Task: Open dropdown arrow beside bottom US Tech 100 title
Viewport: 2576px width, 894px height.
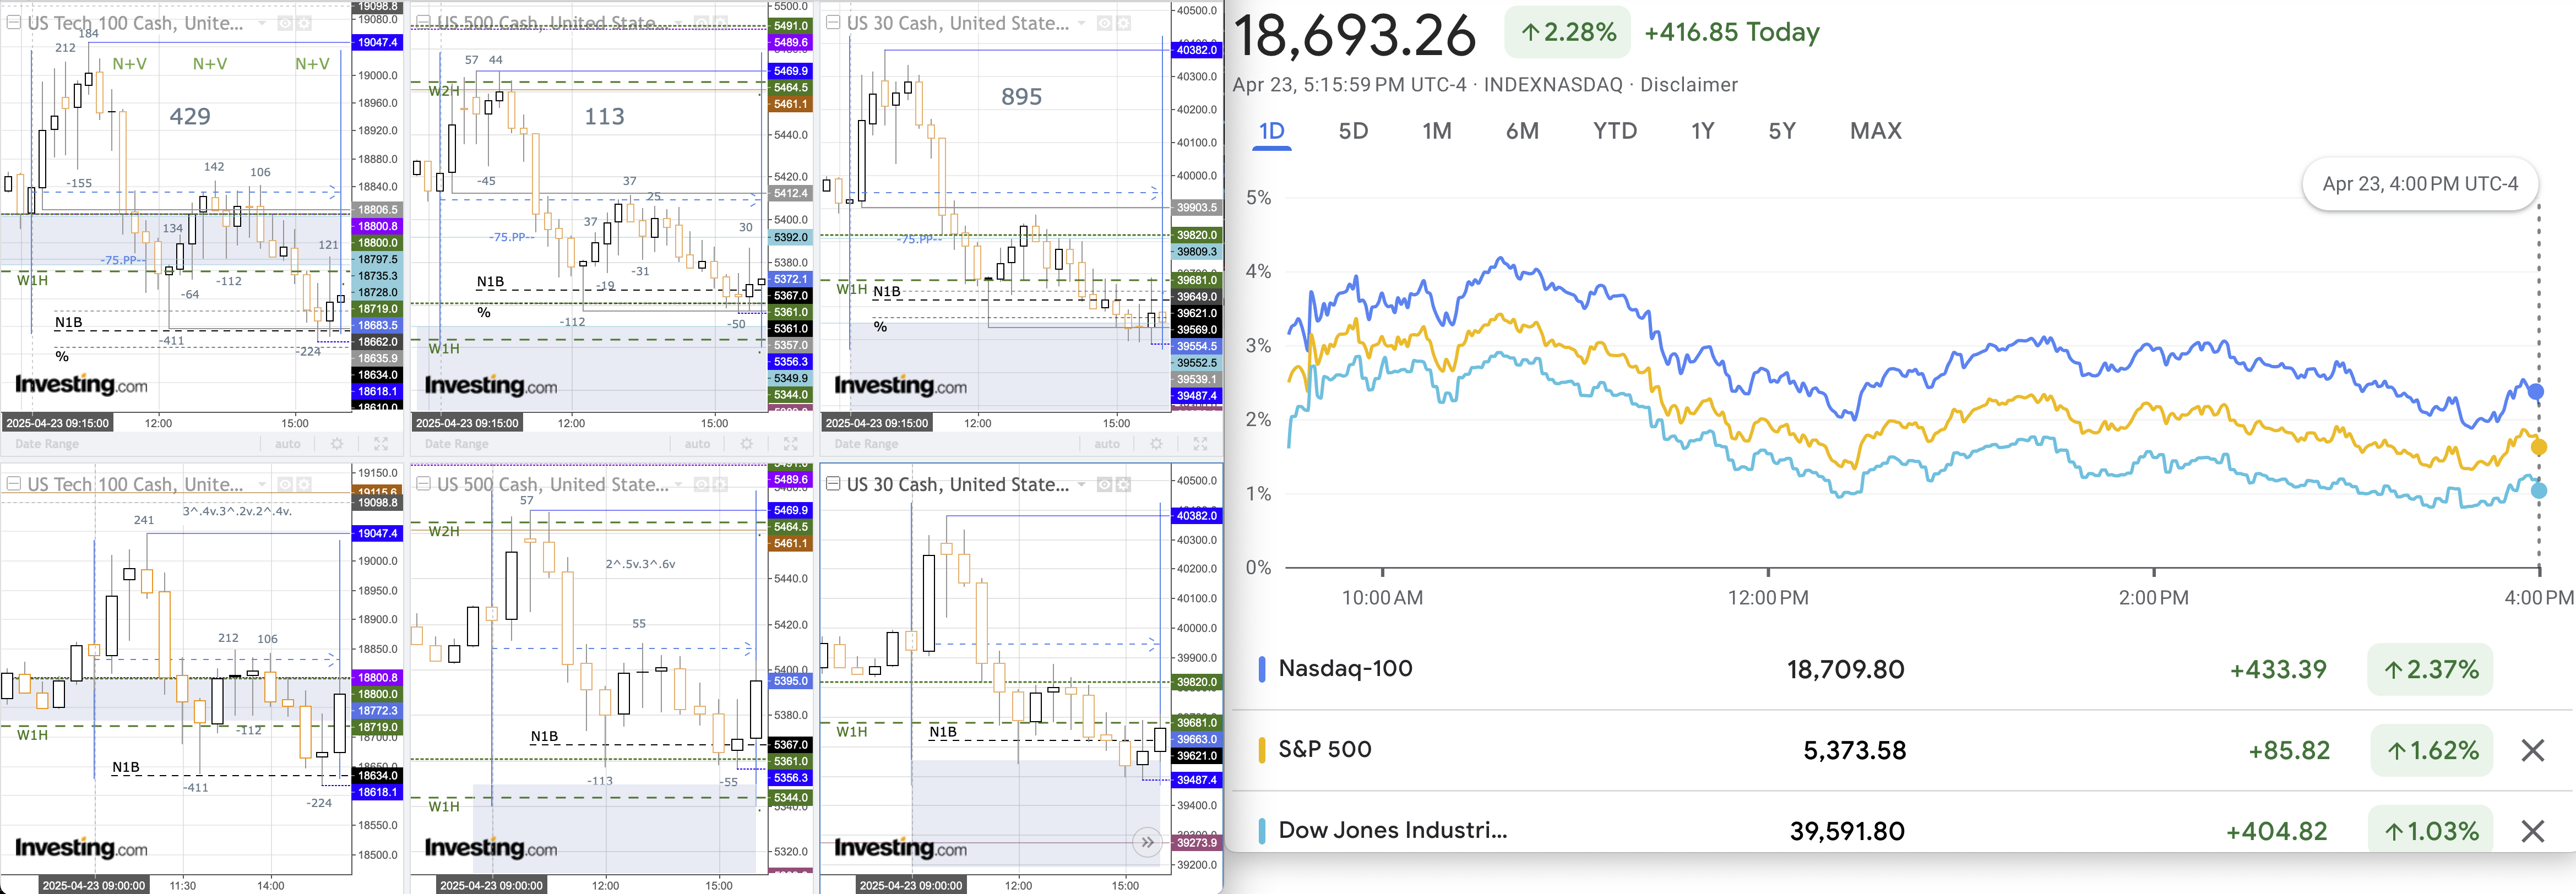Action: (x=262, y=485)
